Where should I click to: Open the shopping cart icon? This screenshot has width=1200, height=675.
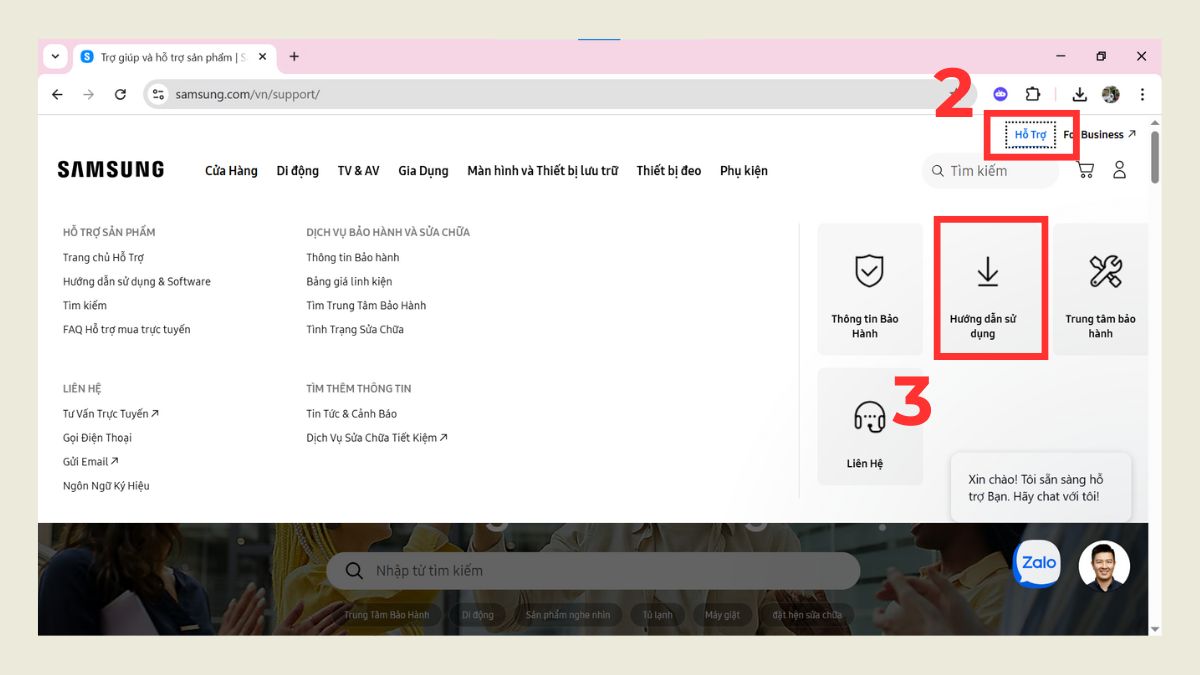[x=1085, y=170]
